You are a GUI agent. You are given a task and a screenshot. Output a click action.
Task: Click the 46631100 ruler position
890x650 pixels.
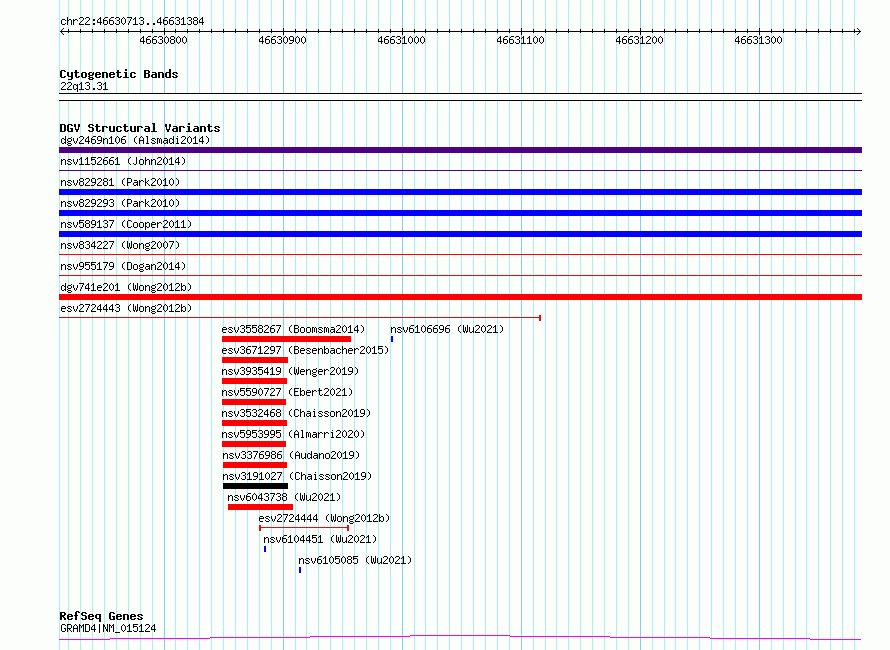pyautogui.click(x=520, y=40)
